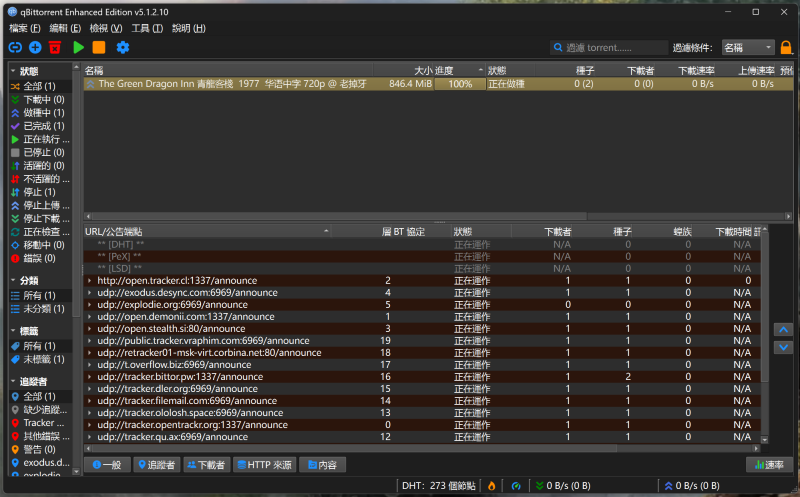Select 活躍的 (0) status filter

(x=40, y=166)
